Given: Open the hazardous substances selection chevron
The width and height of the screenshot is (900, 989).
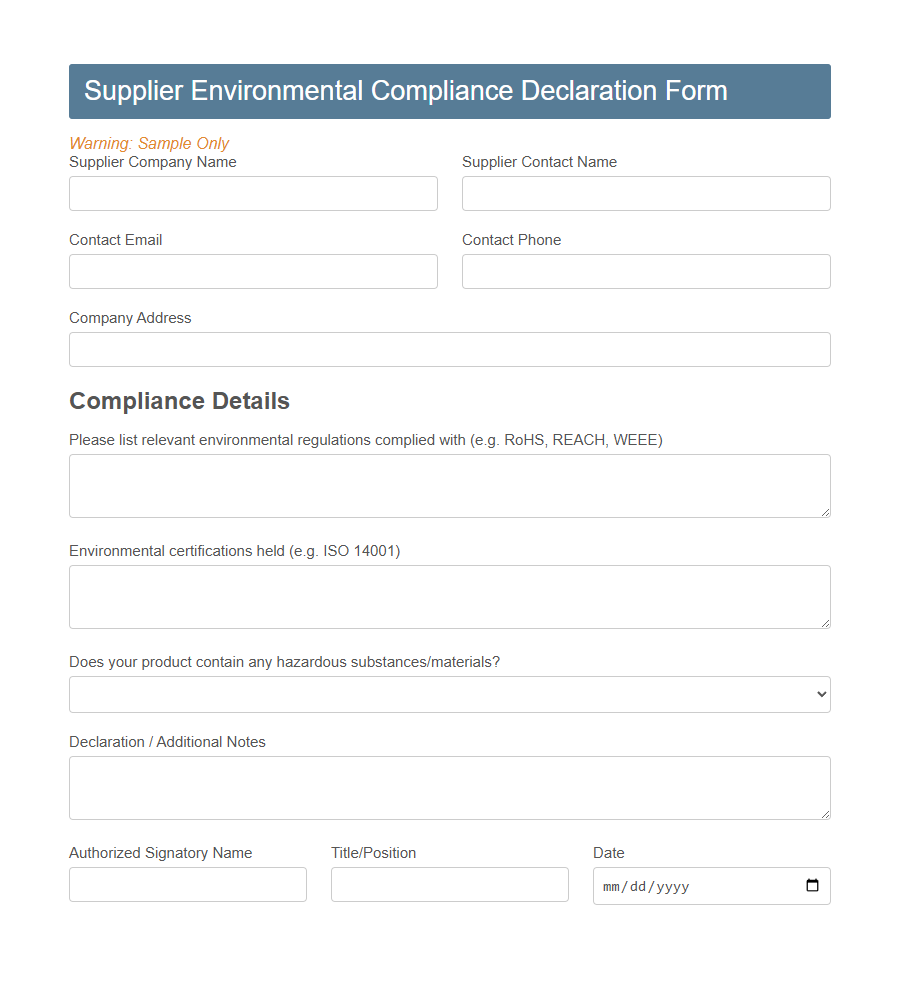Looking at the screenshot, I should tap(822, 694).
